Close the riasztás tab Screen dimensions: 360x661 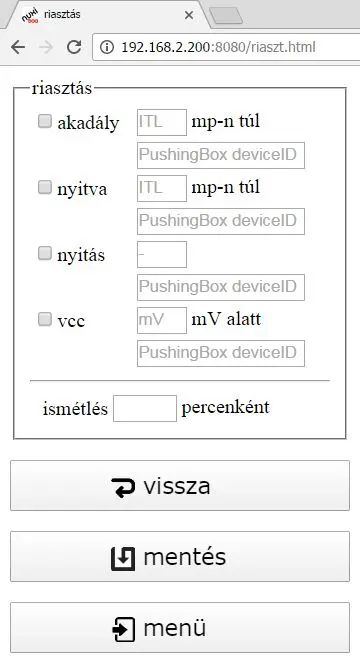tap(189, 15)
